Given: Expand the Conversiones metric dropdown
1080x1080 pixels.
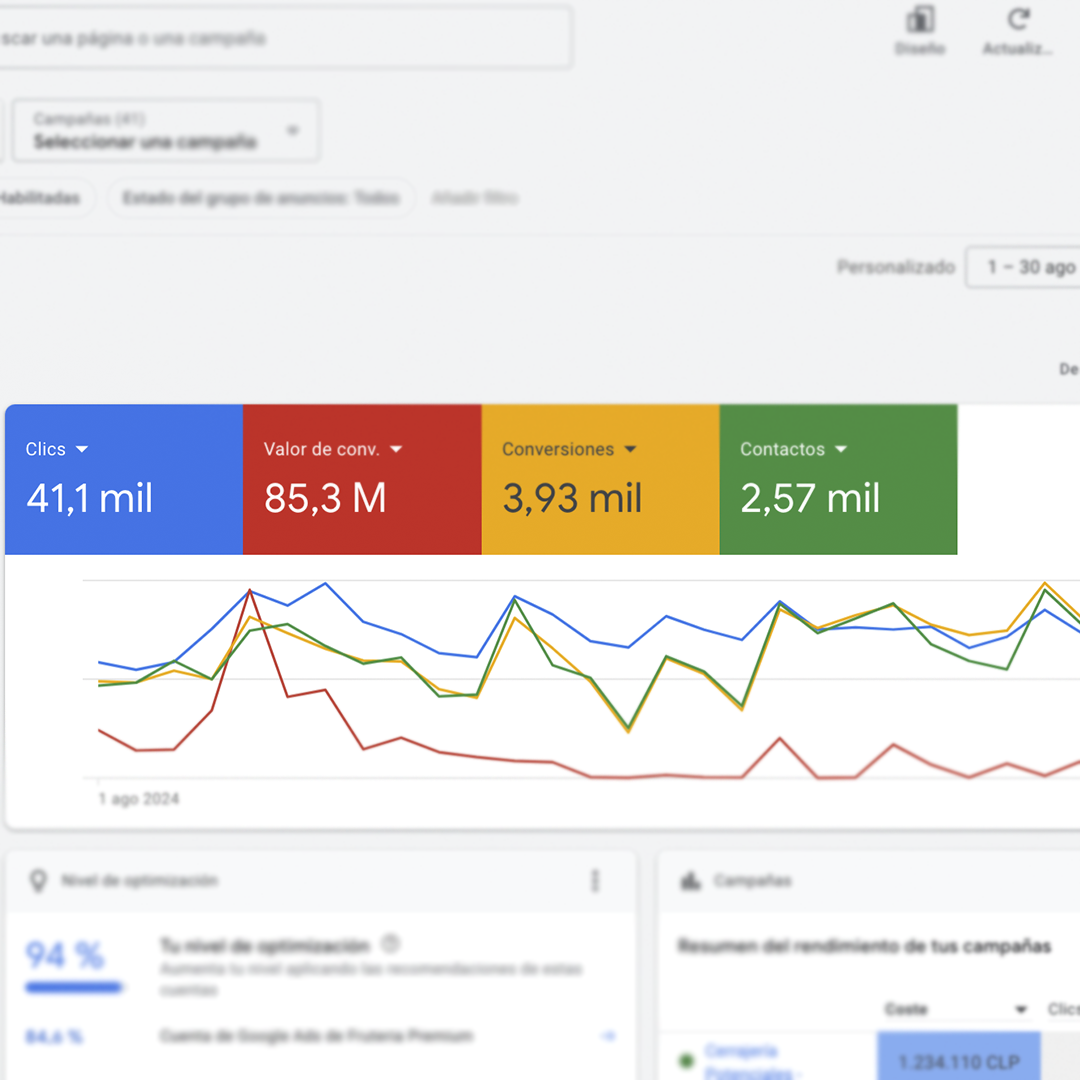Looking at the screenshot, I should click(630, 449).
